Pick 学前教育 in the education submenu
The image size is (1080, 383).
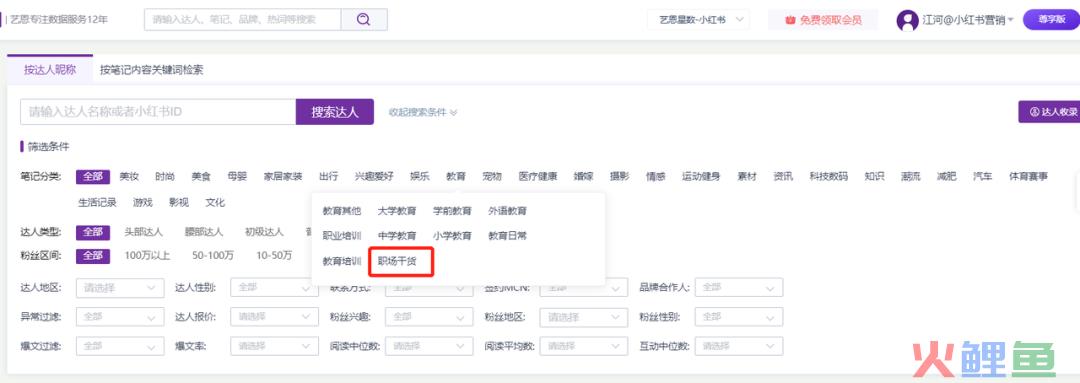[452, 211]
